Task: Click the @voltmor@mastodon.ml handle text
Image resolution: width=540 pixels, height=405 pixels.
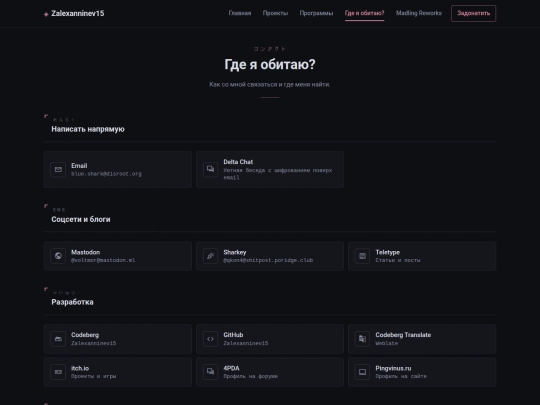Action: (x=103, y=260)
